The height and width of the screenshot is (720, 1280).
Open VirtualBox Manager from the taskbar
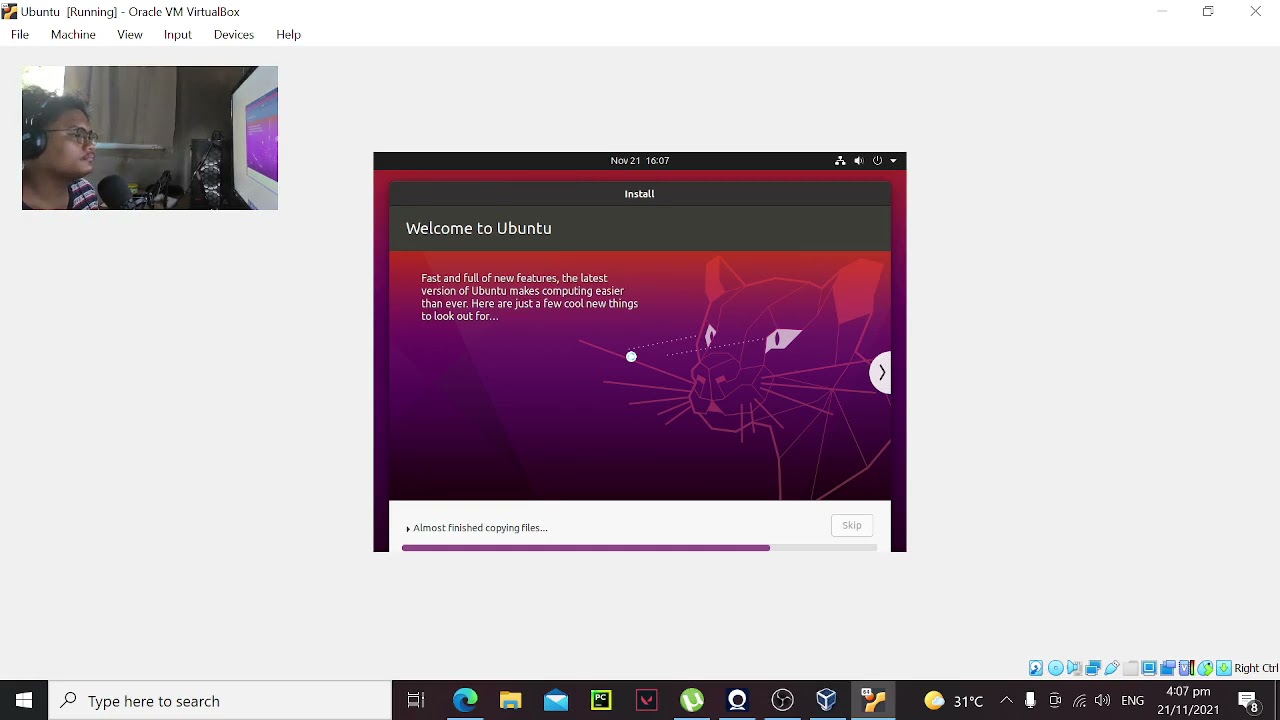(827, 701)
